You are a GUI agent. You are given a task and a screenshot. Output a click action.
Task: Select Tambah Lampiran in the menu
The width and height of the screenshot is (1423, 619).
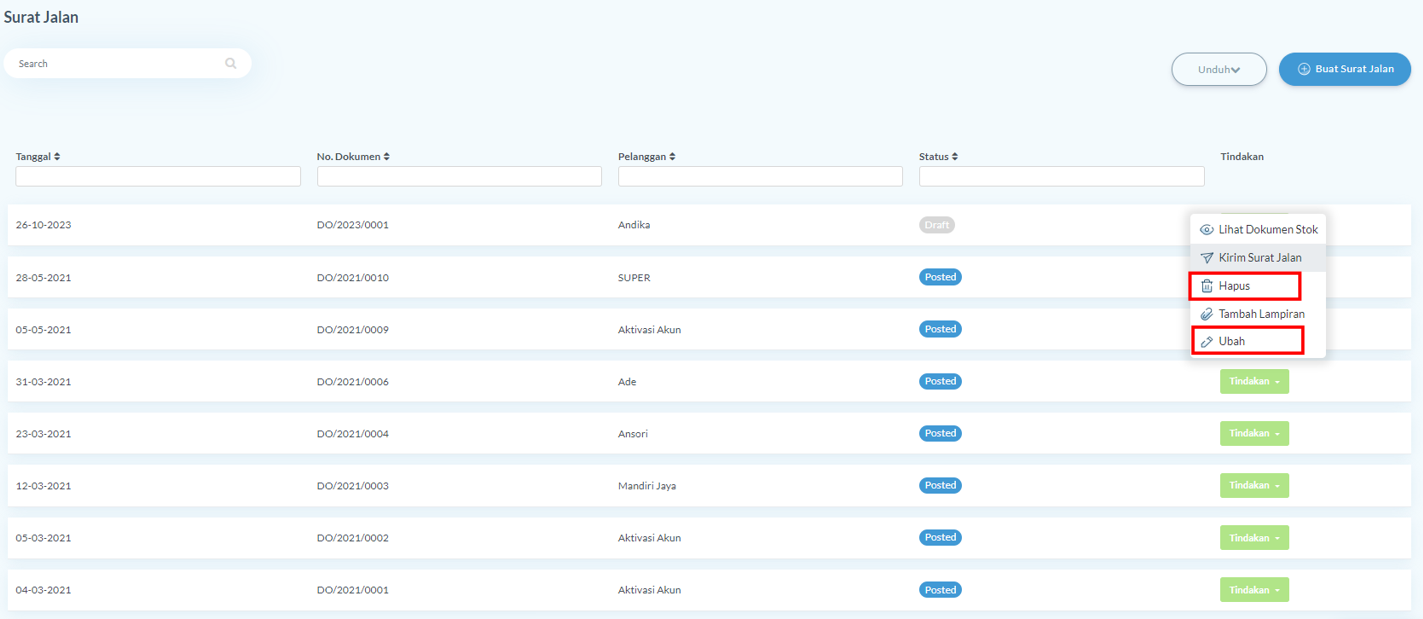point(1258,314)
